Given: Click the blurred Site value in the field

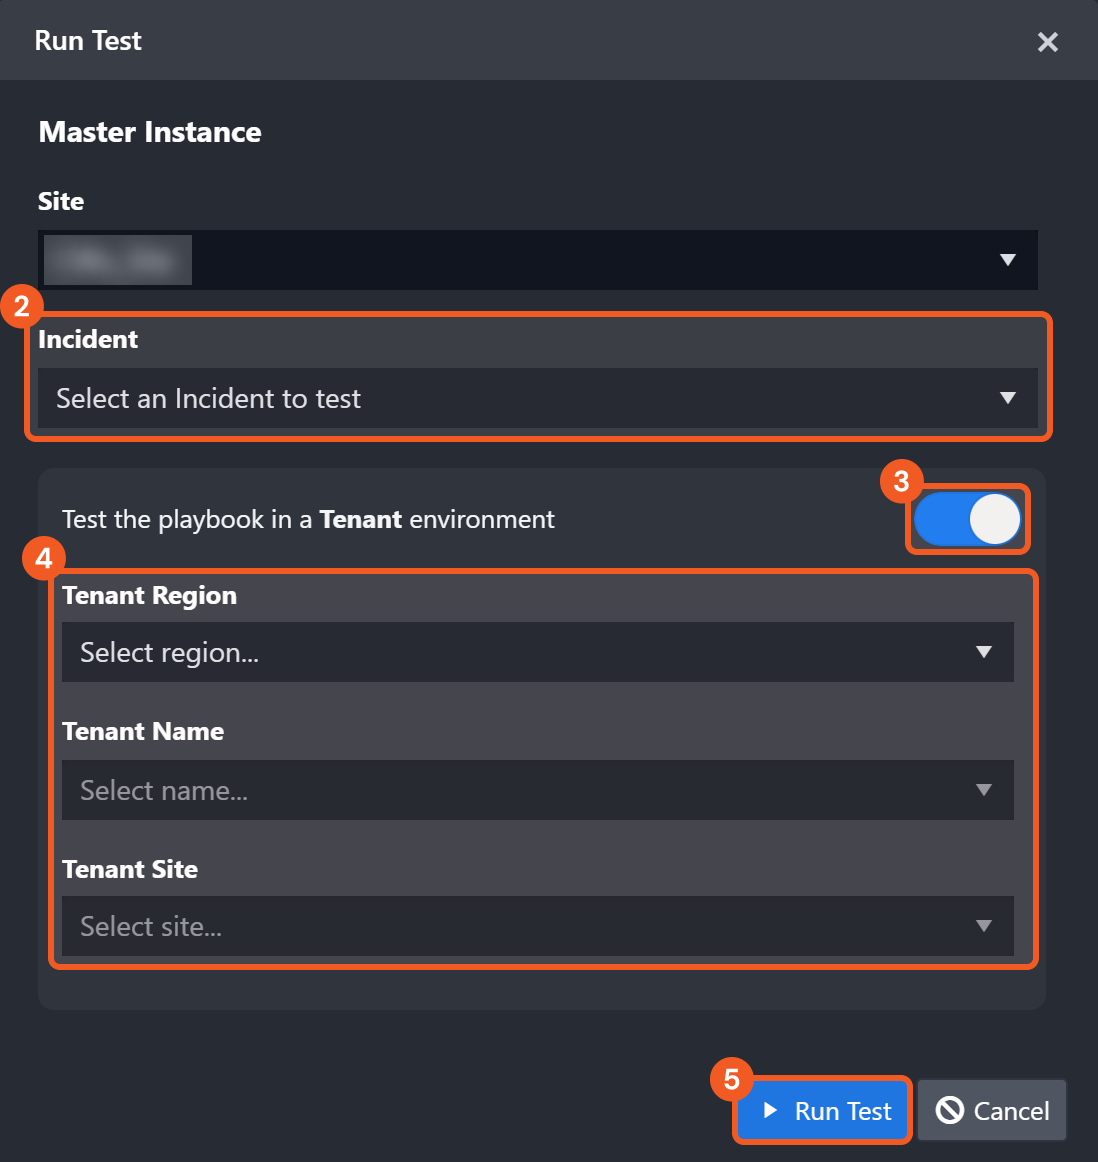Looking at the screenshot, I should pyautogui.click(x=118, y=260).
